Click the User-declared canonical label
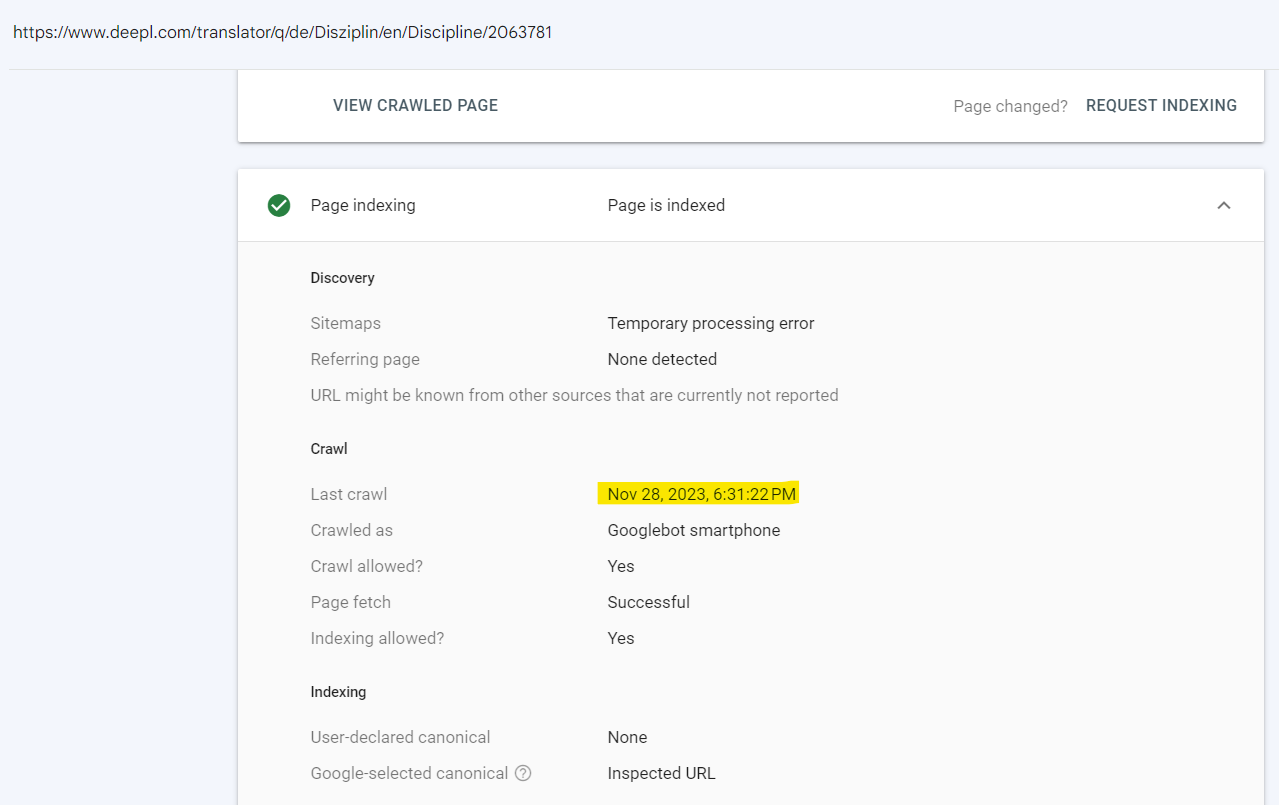Screen dimensions: 1279x805 tap(400, 737)
